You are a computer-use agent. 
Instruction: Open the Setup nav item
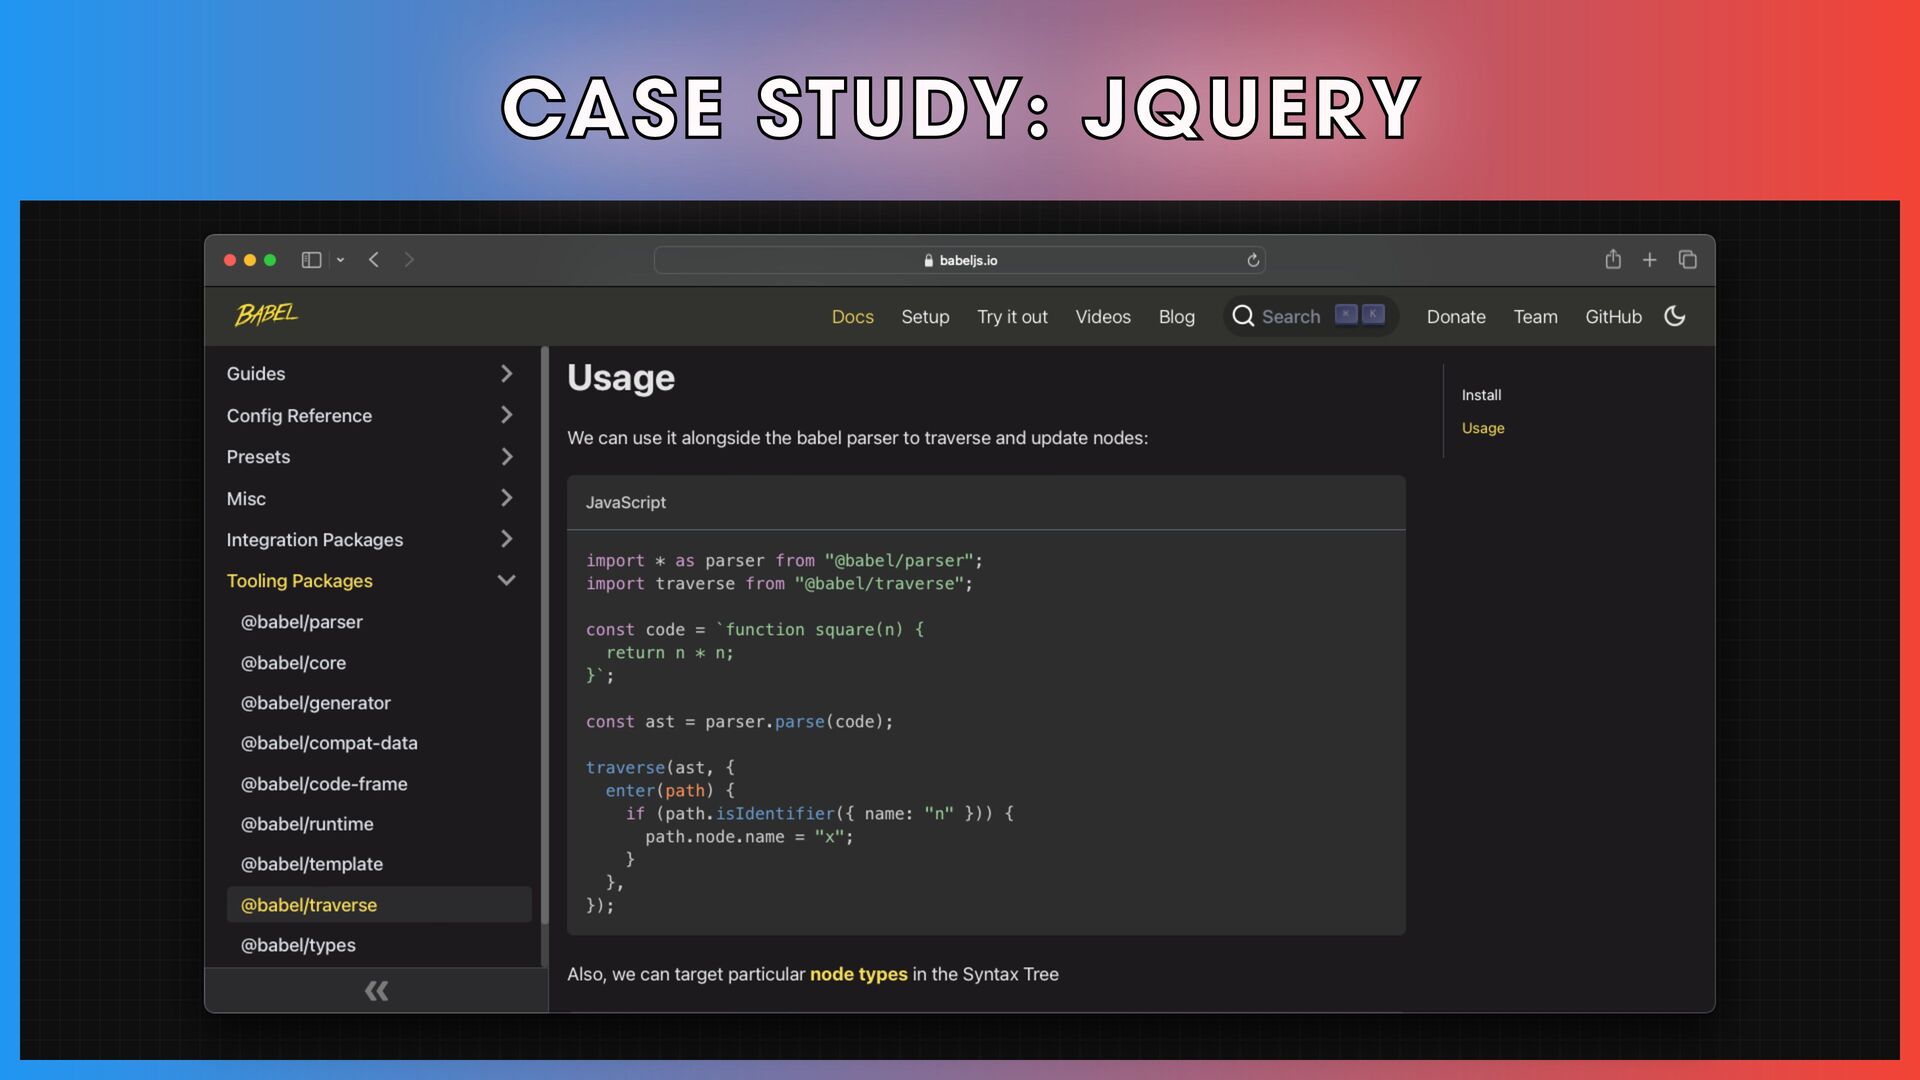925,317
